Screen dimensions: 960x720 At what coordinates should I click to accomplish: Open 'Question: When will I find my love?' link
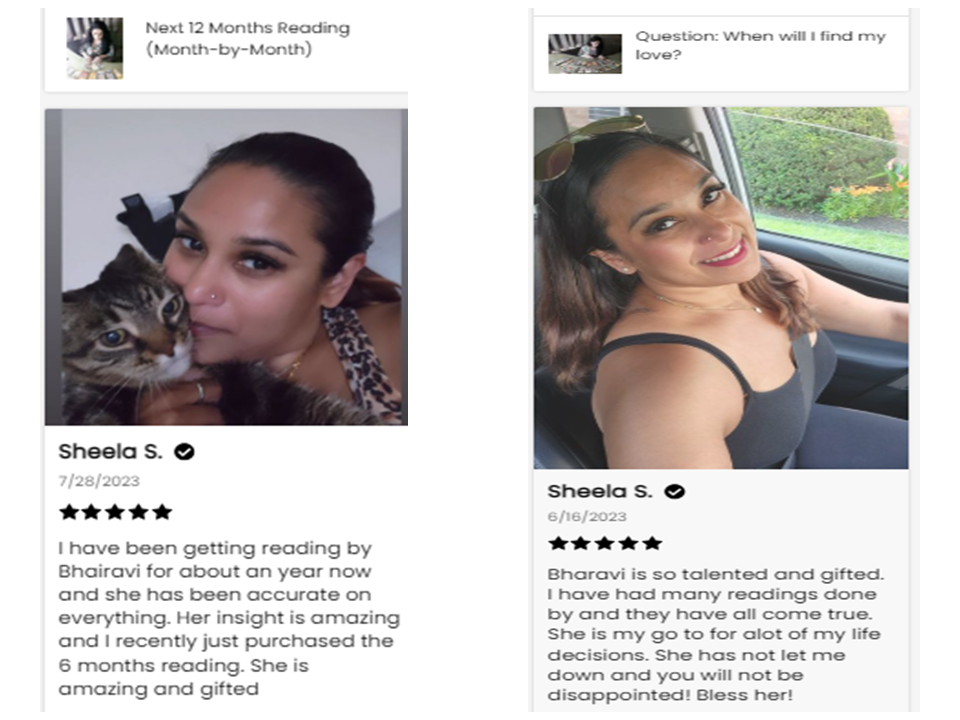pyautogui.click(x=760, y=45)
